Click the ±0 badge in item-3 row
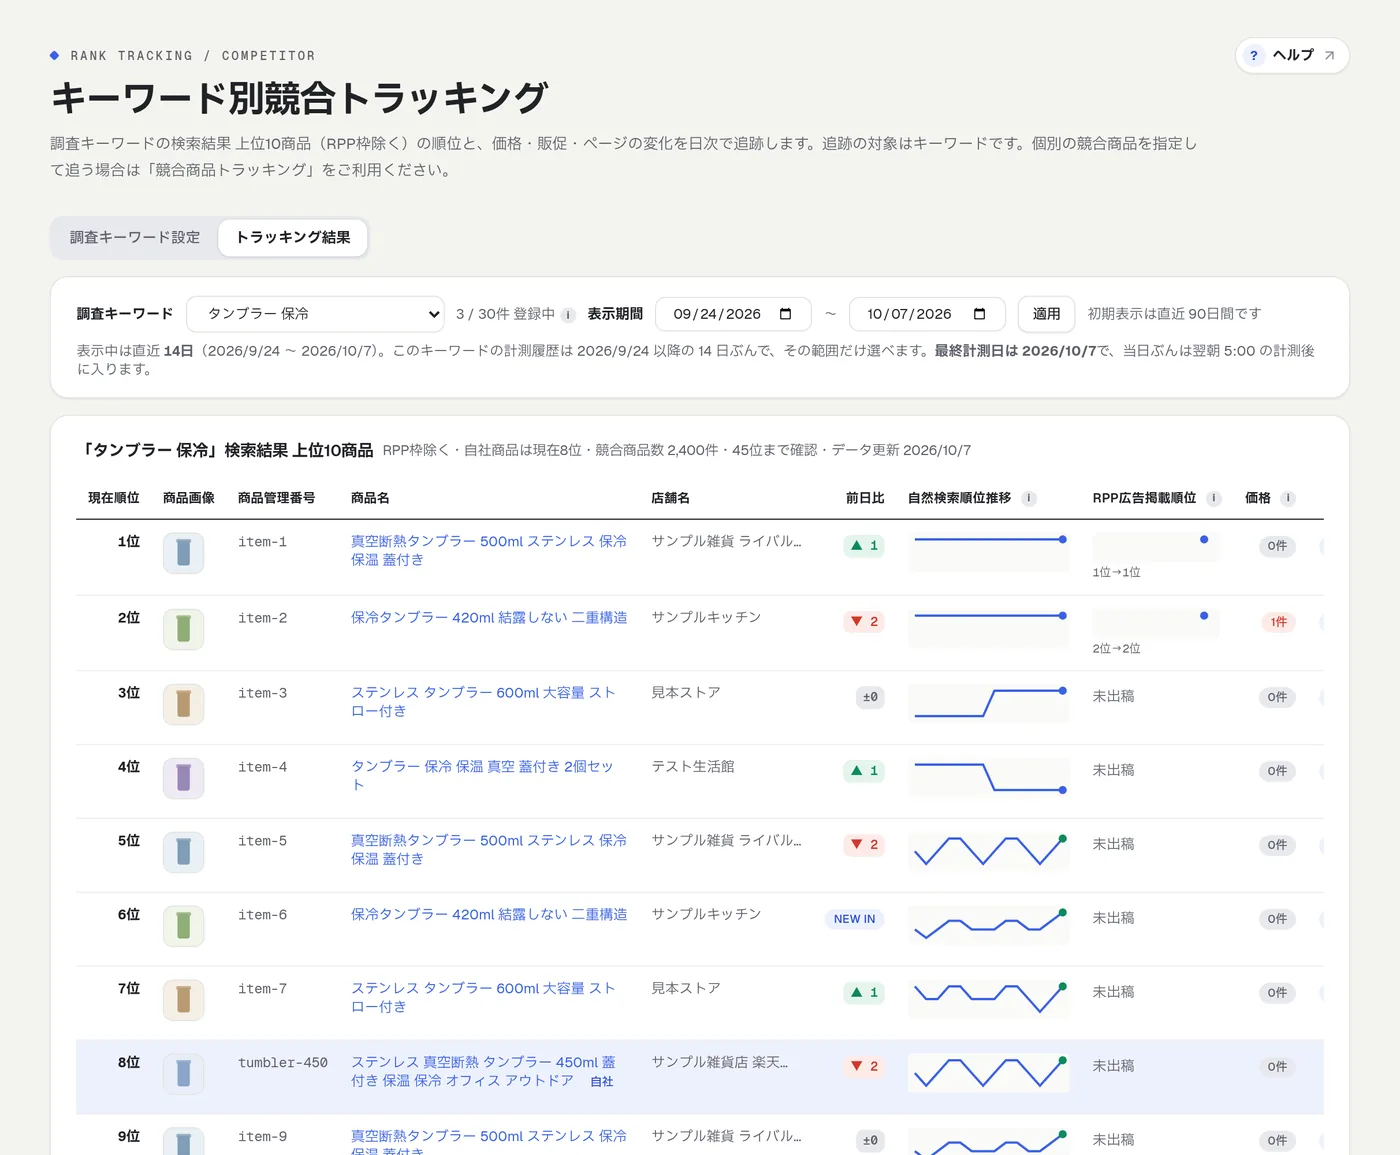This screenshot has width=1400, height=1155. coord(870,697)
